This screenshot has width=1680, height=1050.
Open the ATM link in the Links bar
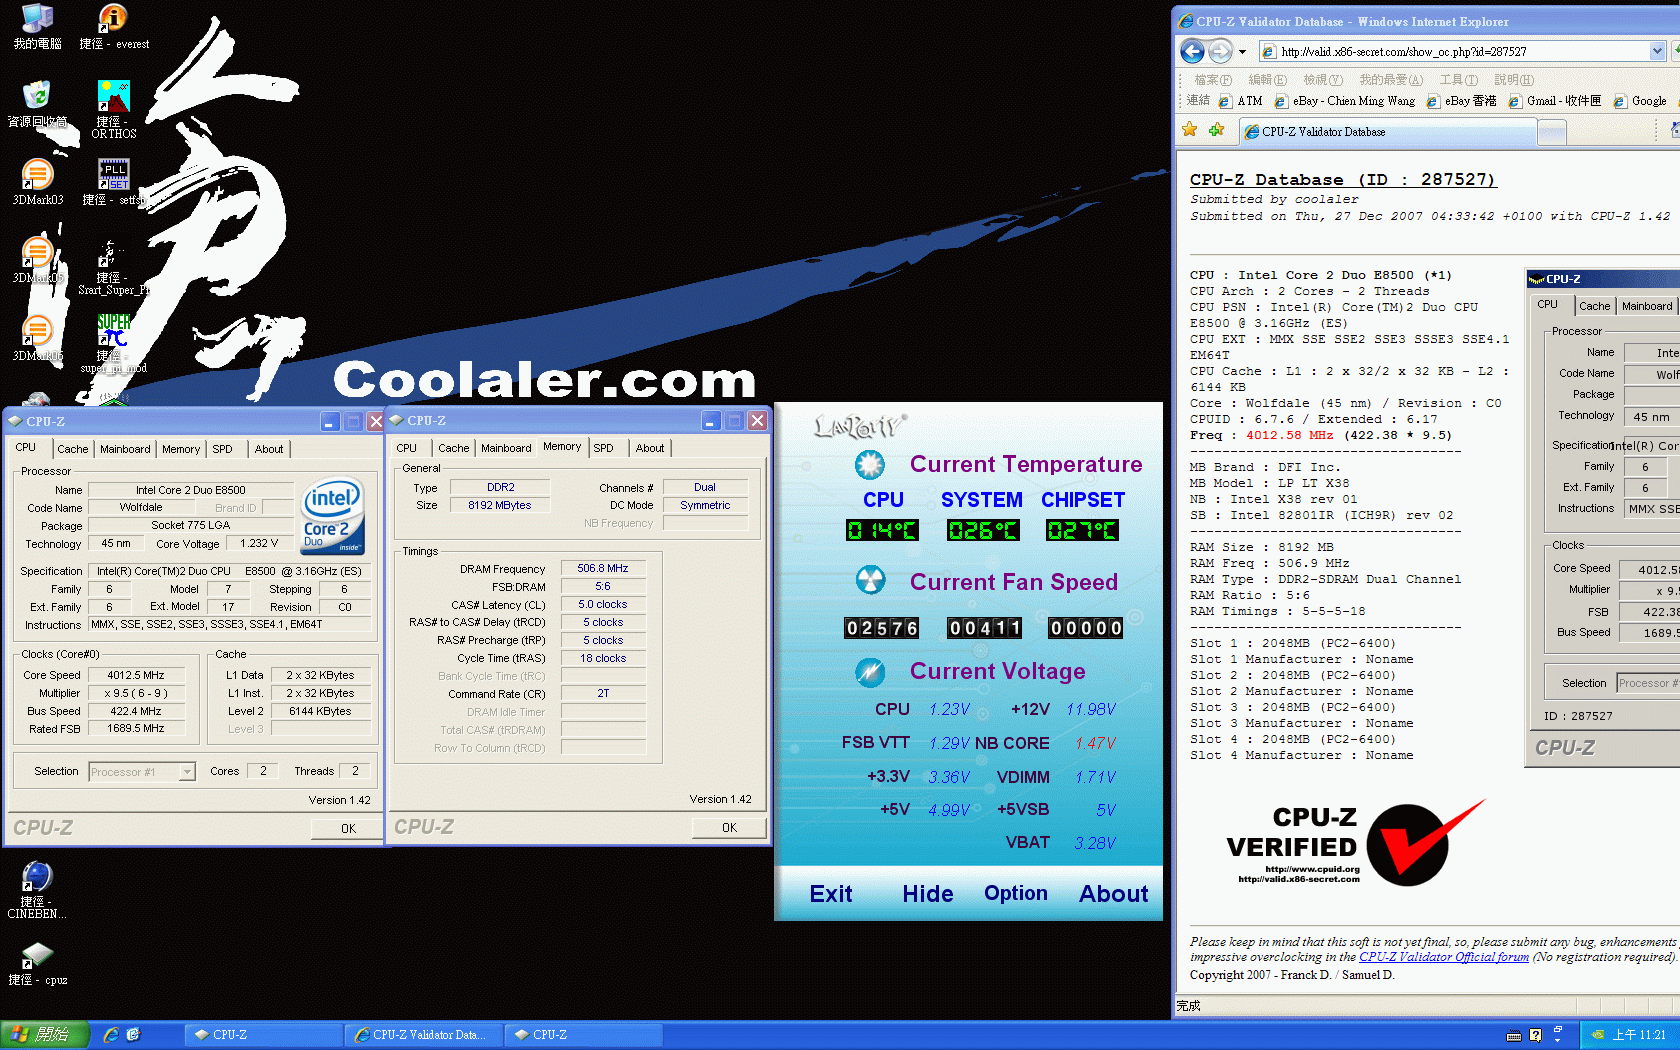(x=1241, y=101)
